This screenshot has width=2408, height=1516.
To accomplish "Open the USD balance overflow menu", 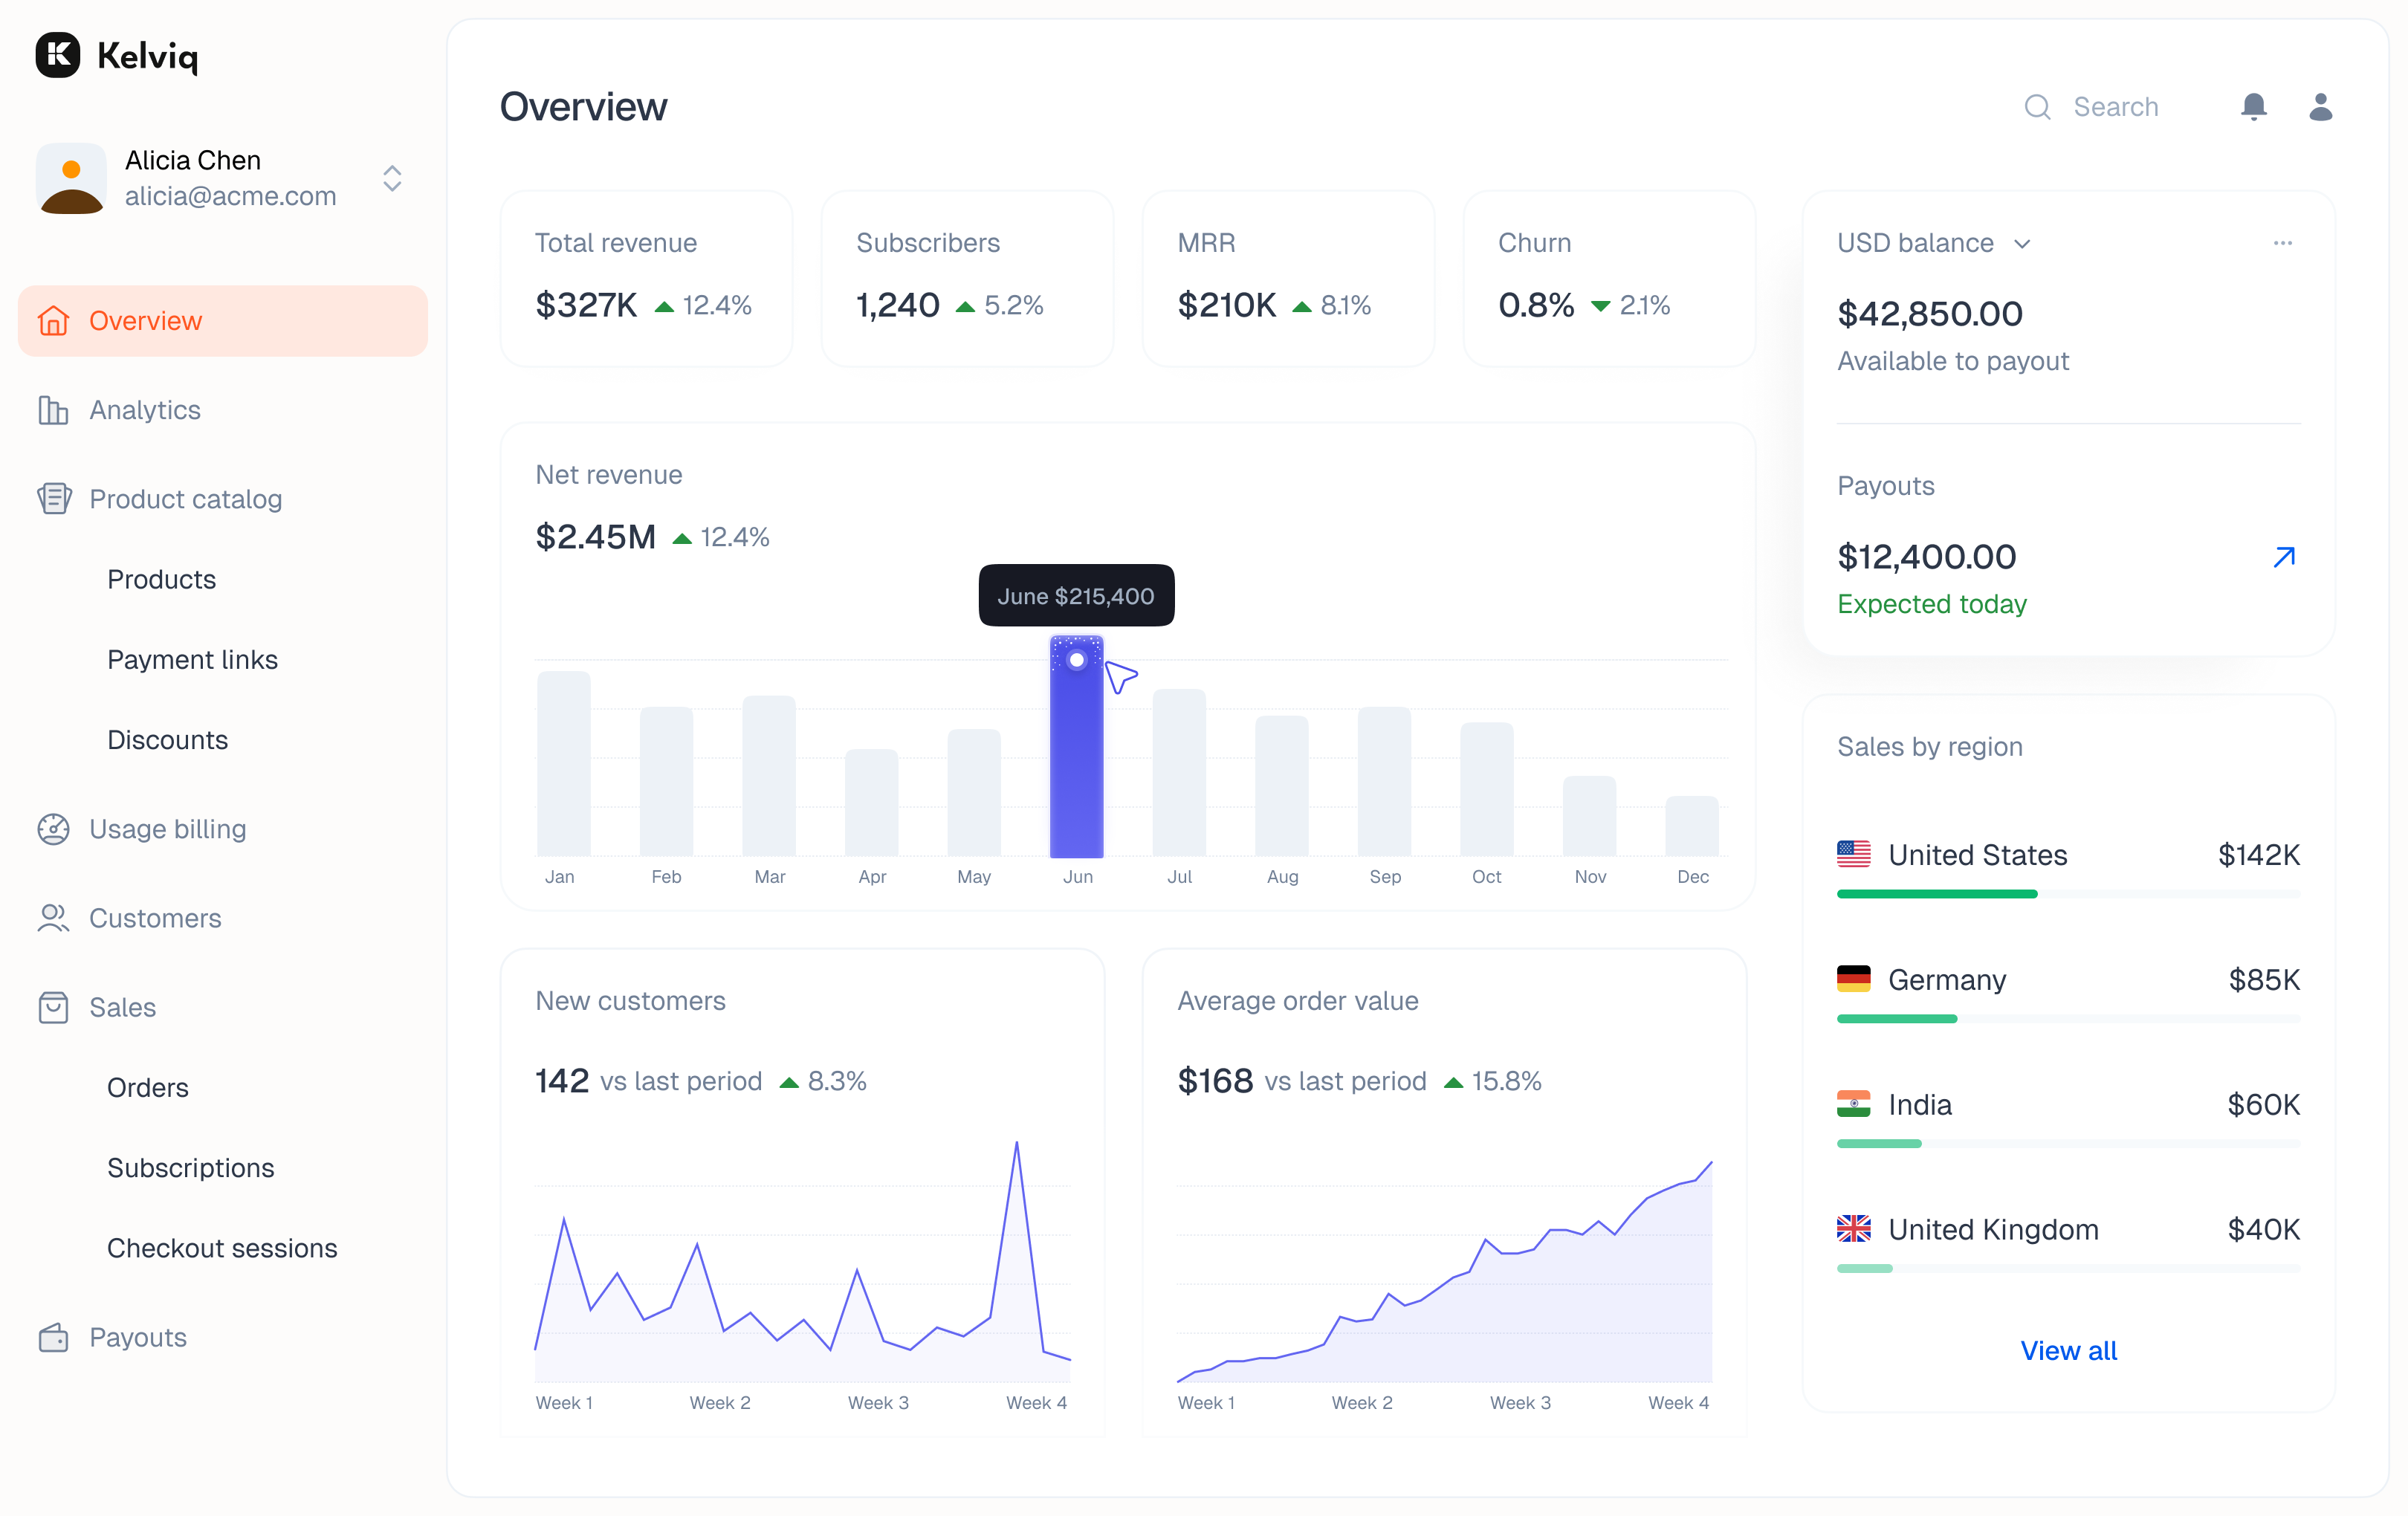I will [2283, 243].
